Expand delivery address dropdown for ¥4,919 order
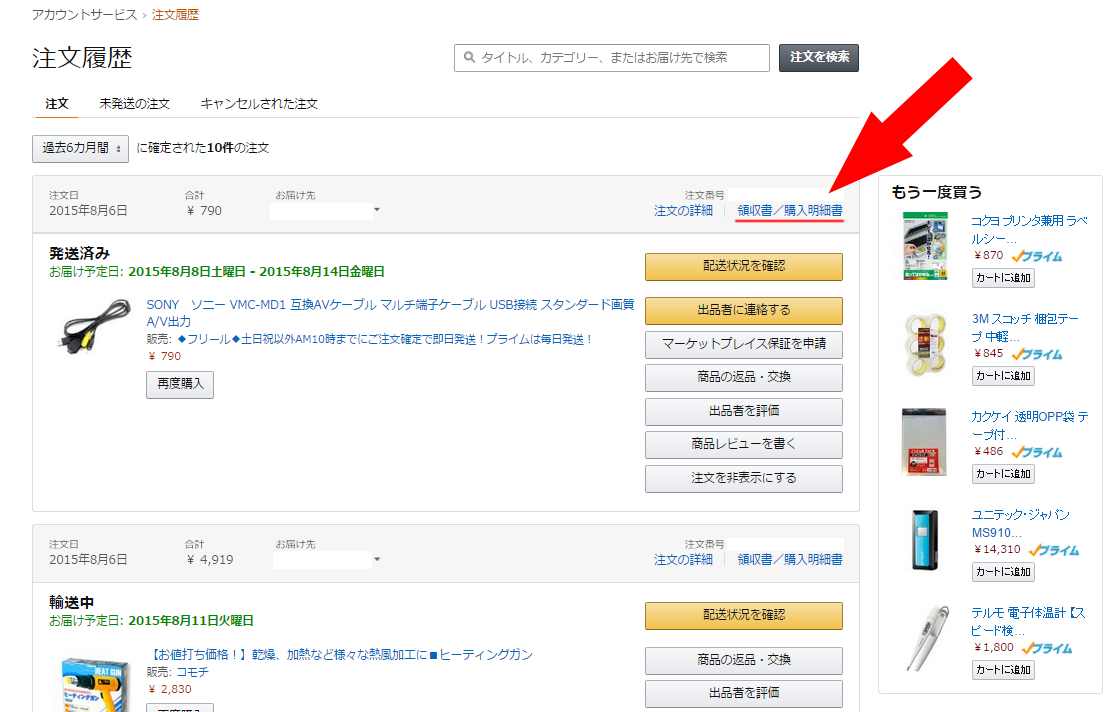The width and height of the screenshot is (1113, 712). [x=377, y=559]
